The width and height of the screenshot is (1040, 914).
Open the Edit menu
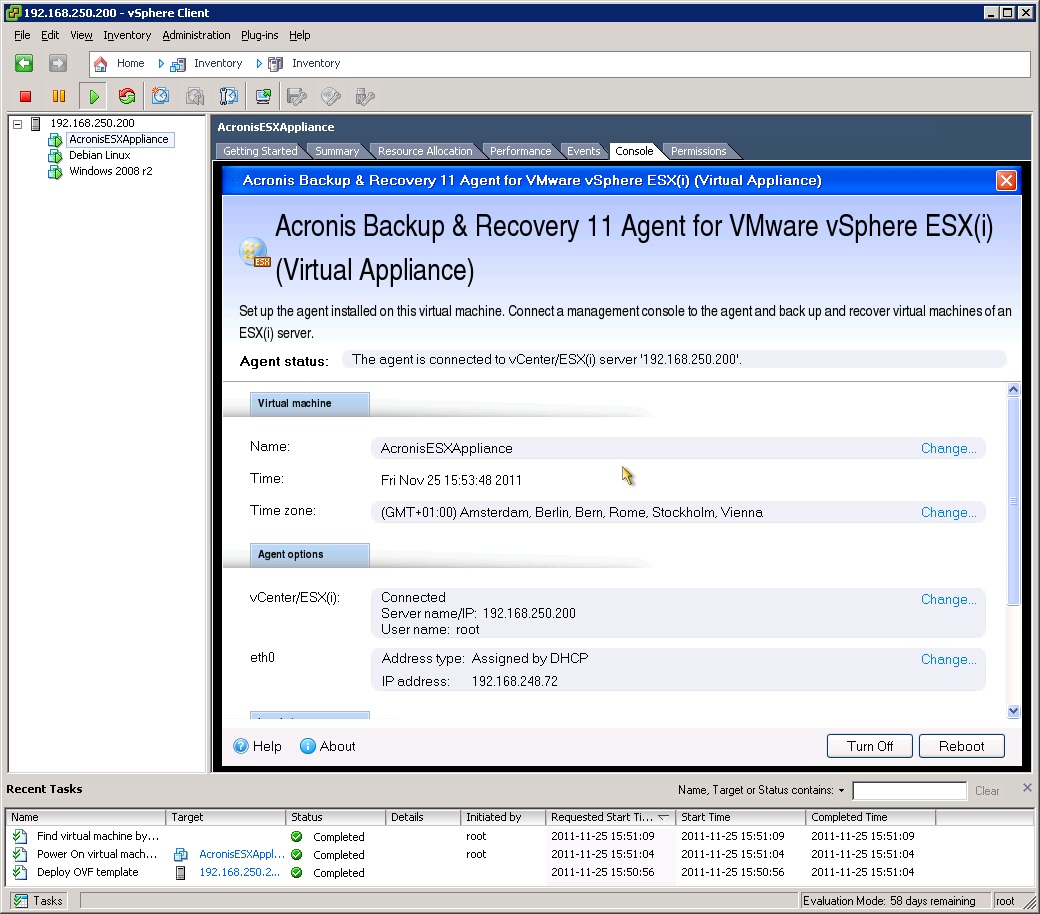(50, 35)
